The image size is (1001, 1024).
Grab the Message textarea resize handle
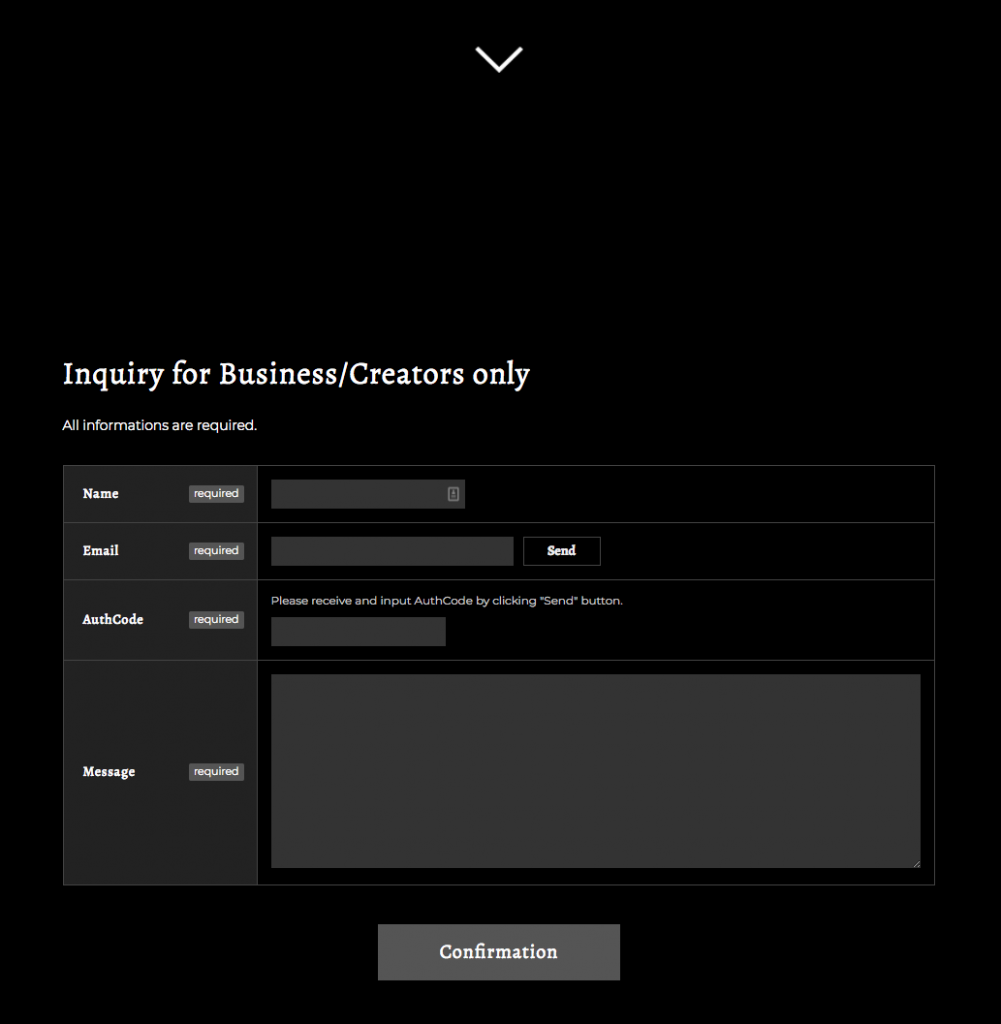[x=915, y=863]
